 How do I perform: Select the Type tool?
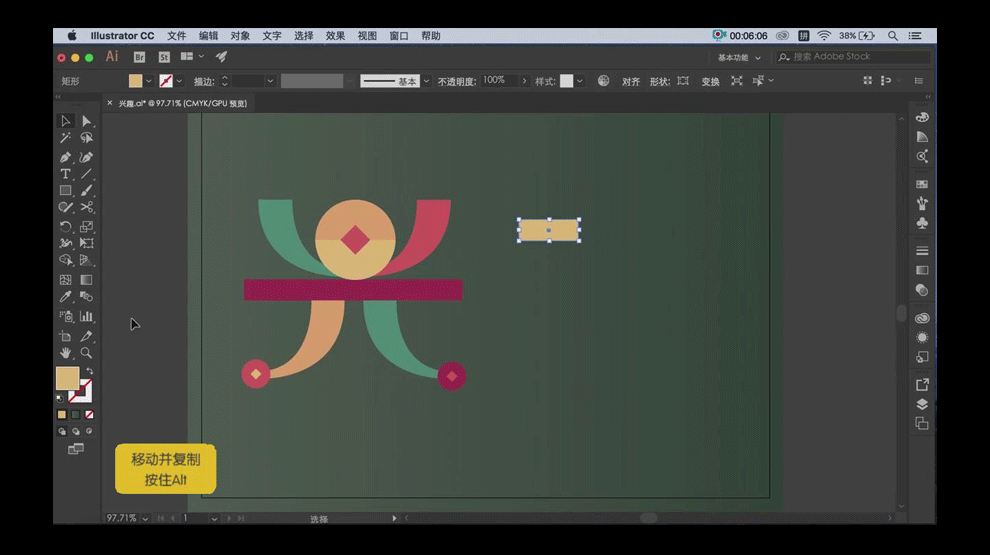pyautogui.click(x=65, y=174)
